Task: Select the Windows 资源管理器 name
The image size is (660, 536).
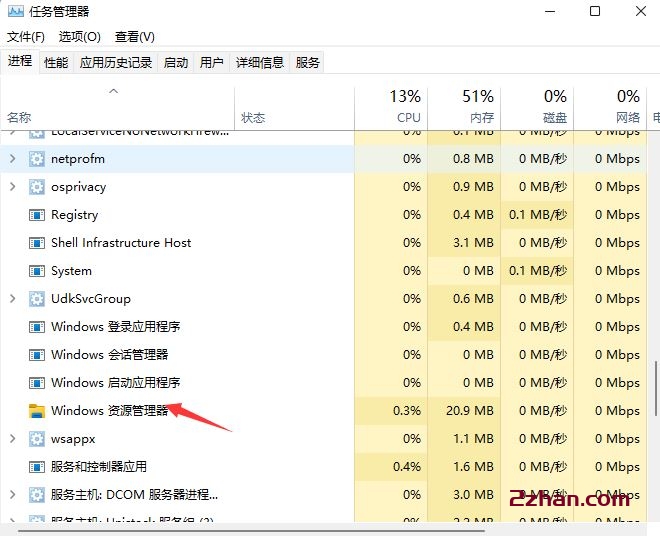Action: 109,411
